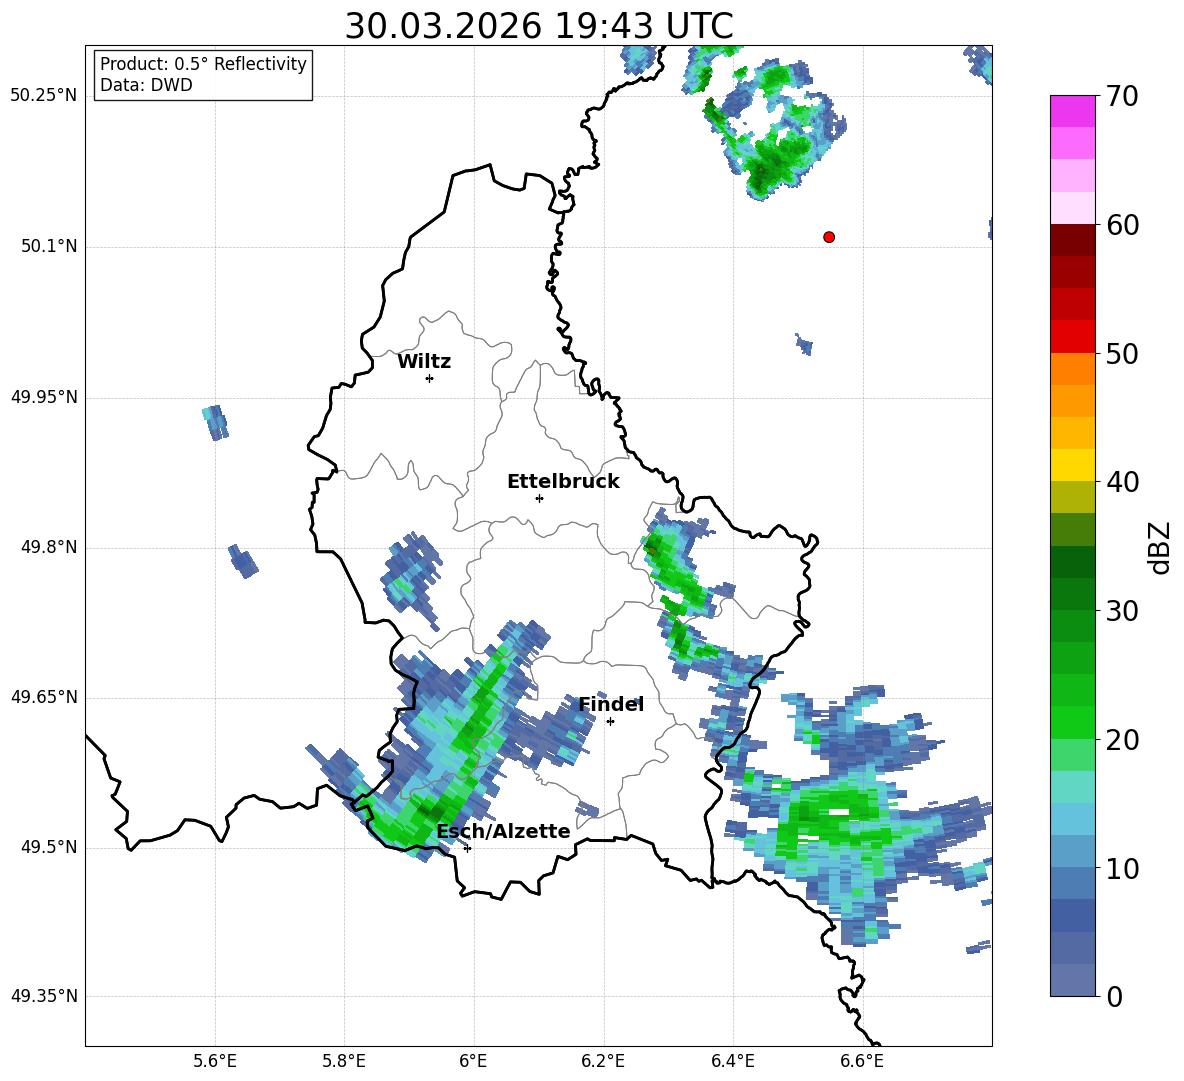Click the 49.5°N latitude label
This screenshot has height=1081, width=1184.
48,847
